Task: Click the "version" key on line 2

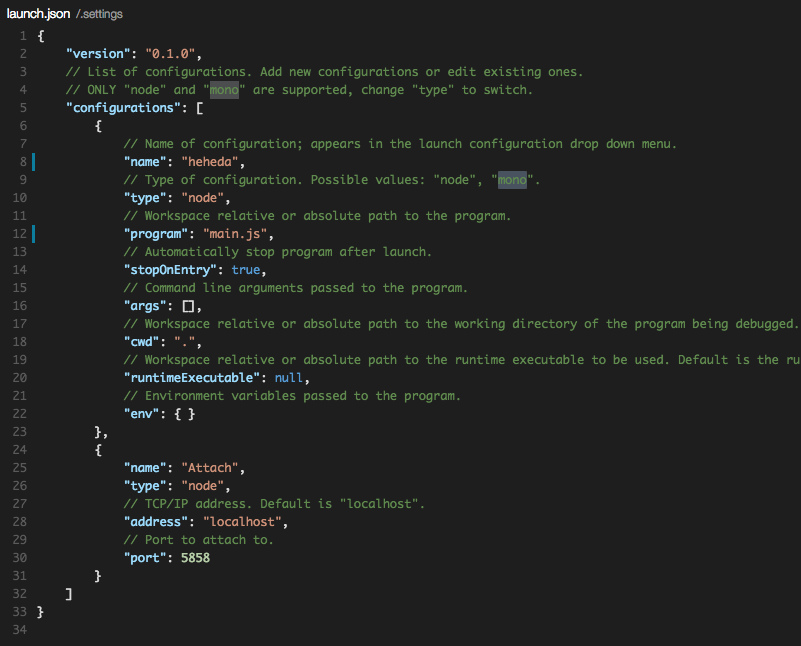Action: click(99, 54)
